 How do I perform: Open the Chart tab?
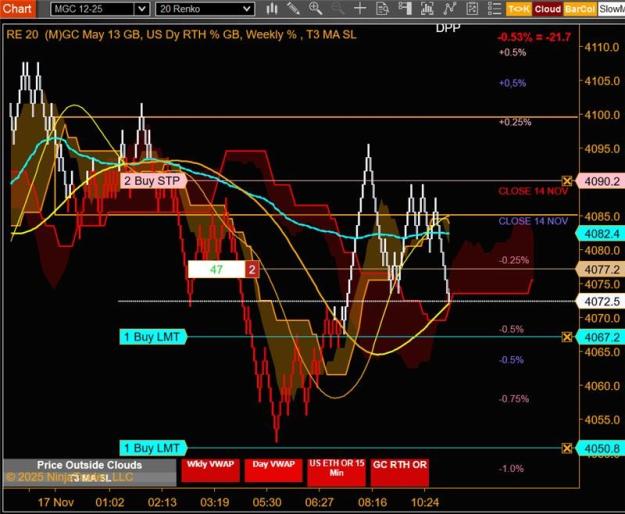tap(18, 8)
